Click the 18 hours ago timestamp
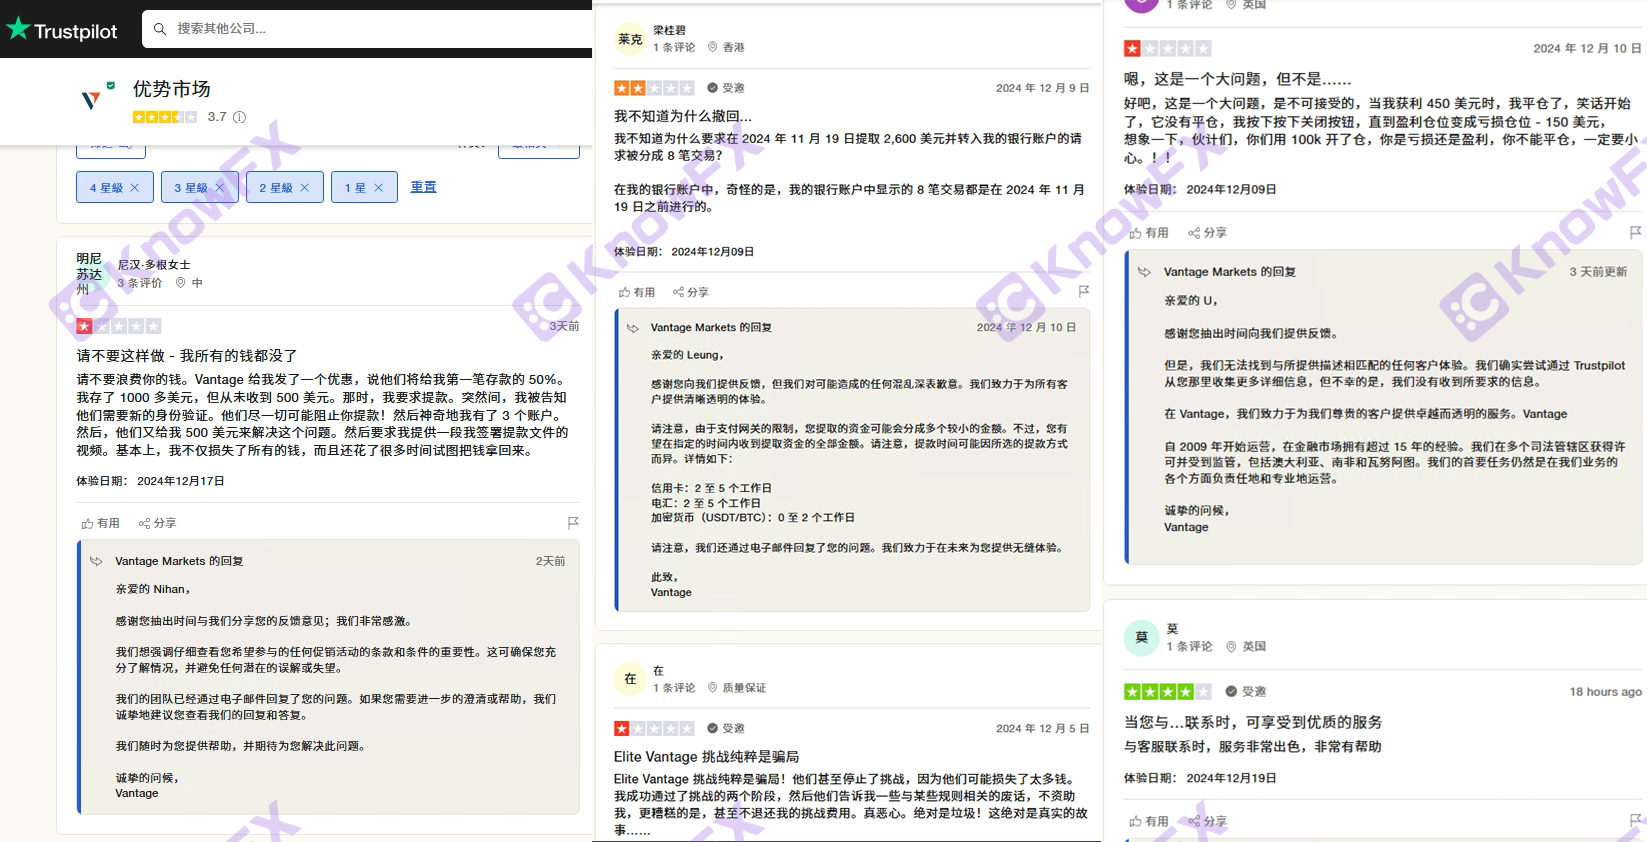 [x=1605, y=691]
